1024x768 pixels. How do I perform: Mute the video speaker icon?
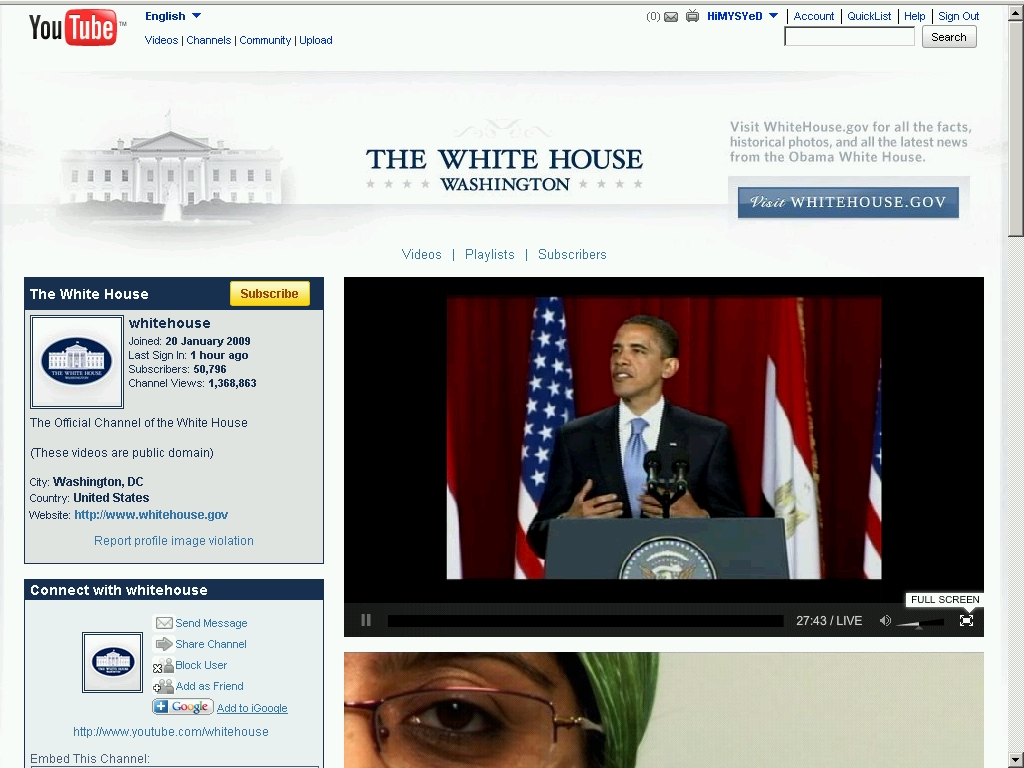(x=886, y=620)
